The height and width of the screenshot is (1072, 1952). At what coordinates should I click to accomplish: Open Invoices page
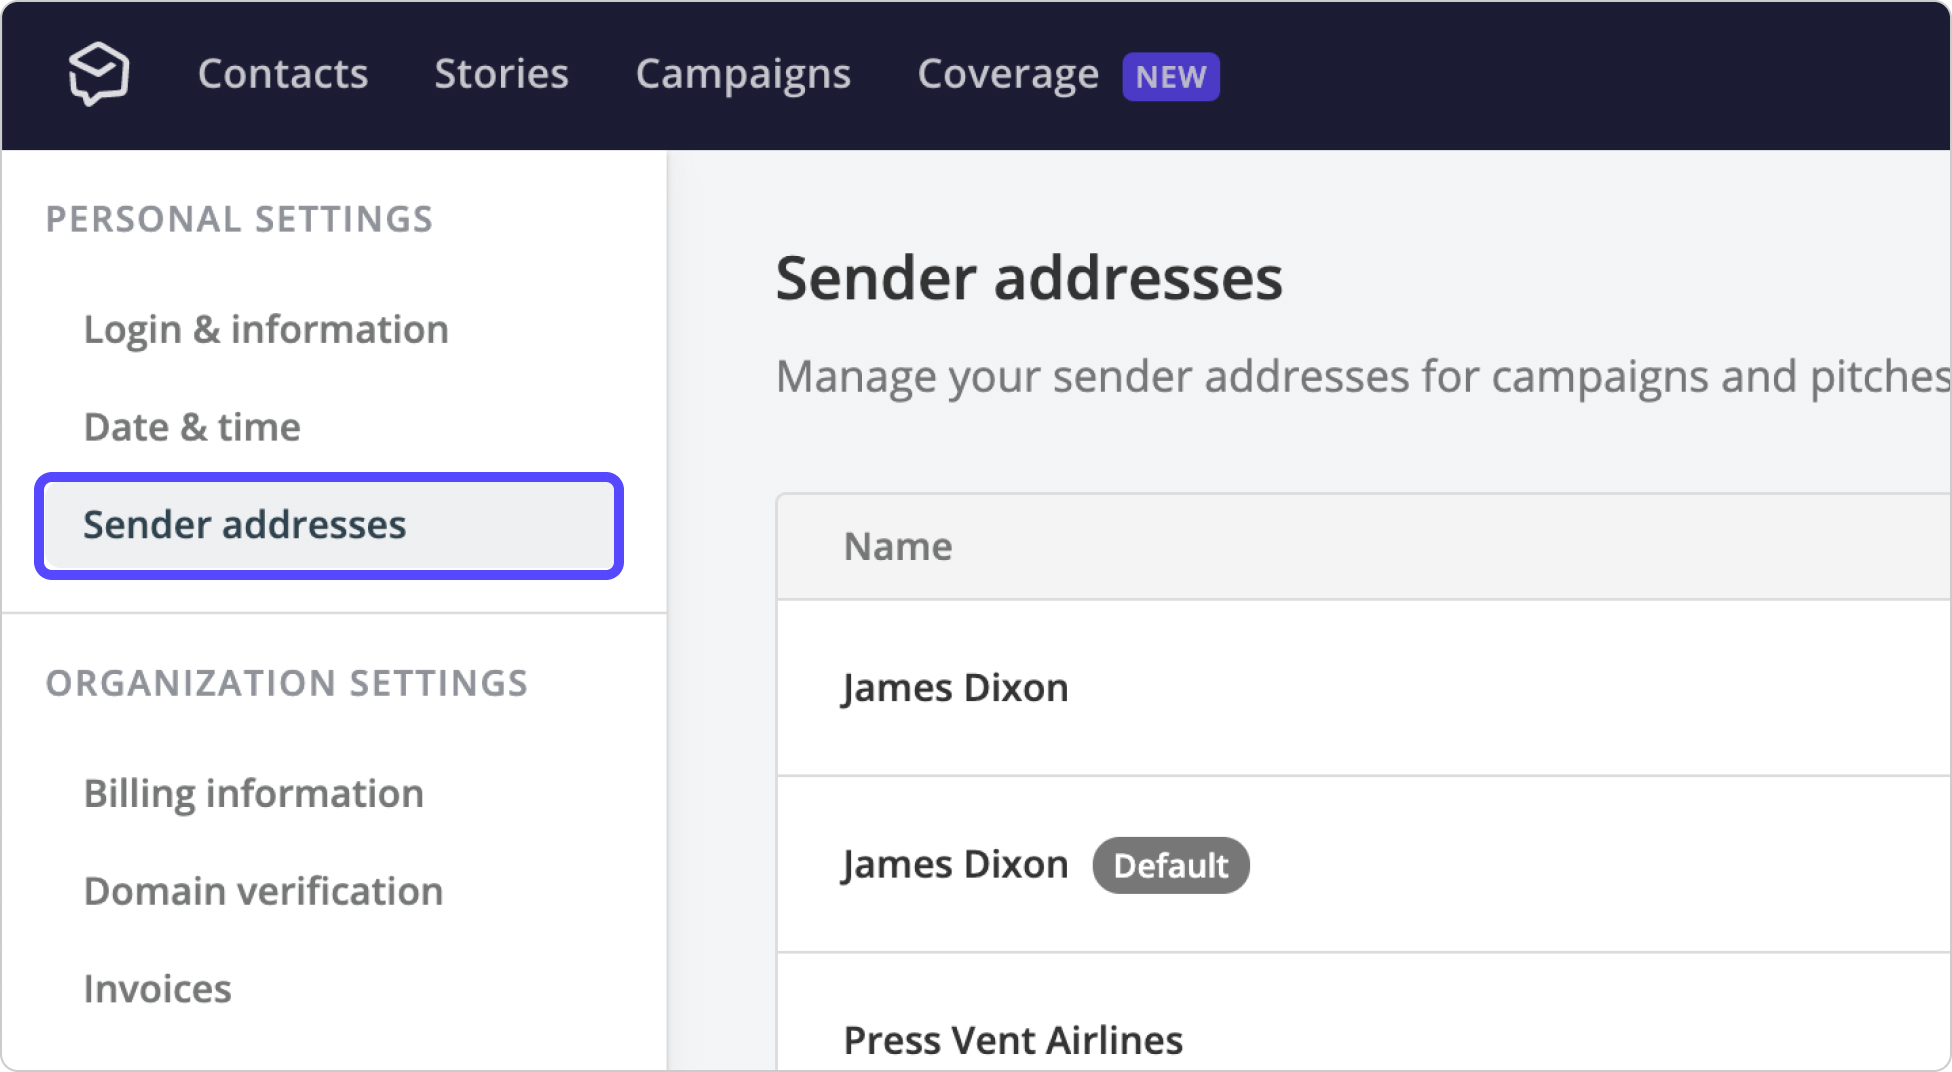(x=157, y=989)
